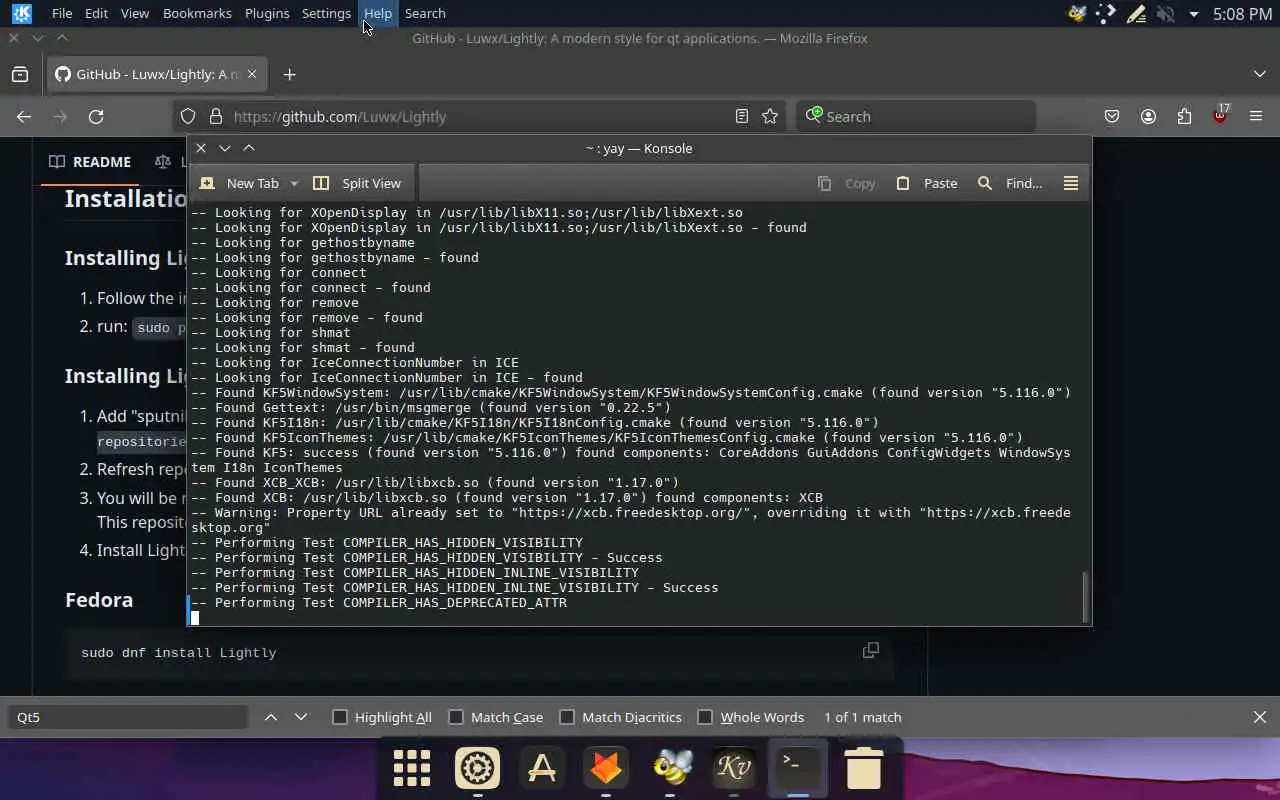Open the Search menu in top bar

tap(425, 13)
